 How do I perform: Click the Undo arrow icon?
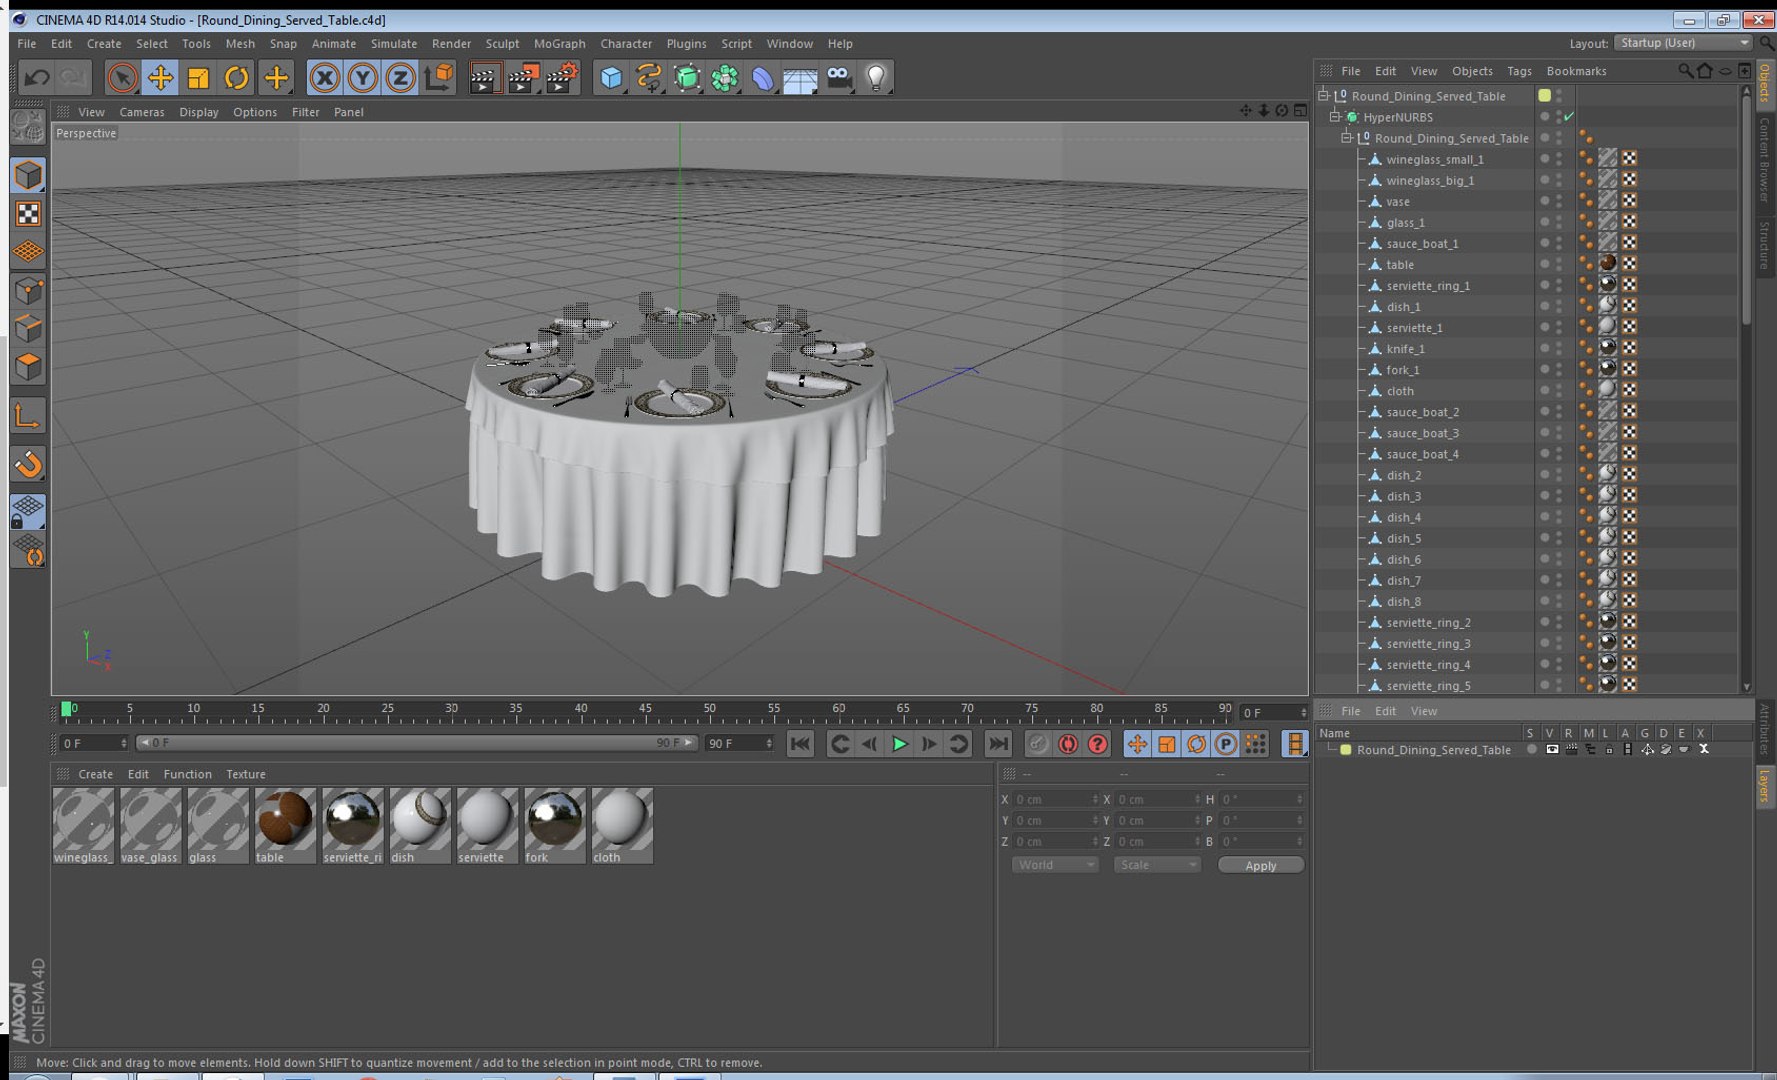[x=37, y=77]
